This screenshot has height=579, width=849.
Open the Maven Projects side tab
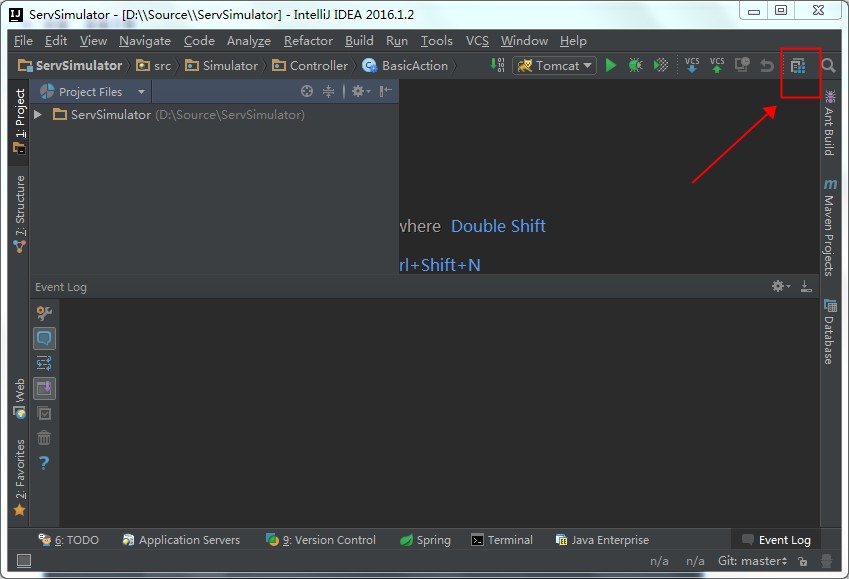click(x=830, y=227)
